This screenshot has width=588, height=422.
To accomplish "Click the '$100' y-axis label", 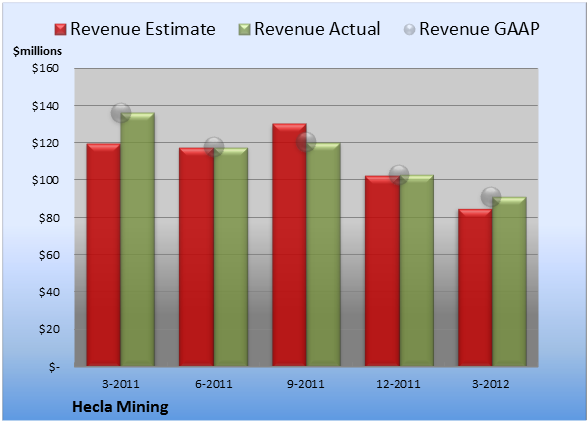I will point(45,180).
